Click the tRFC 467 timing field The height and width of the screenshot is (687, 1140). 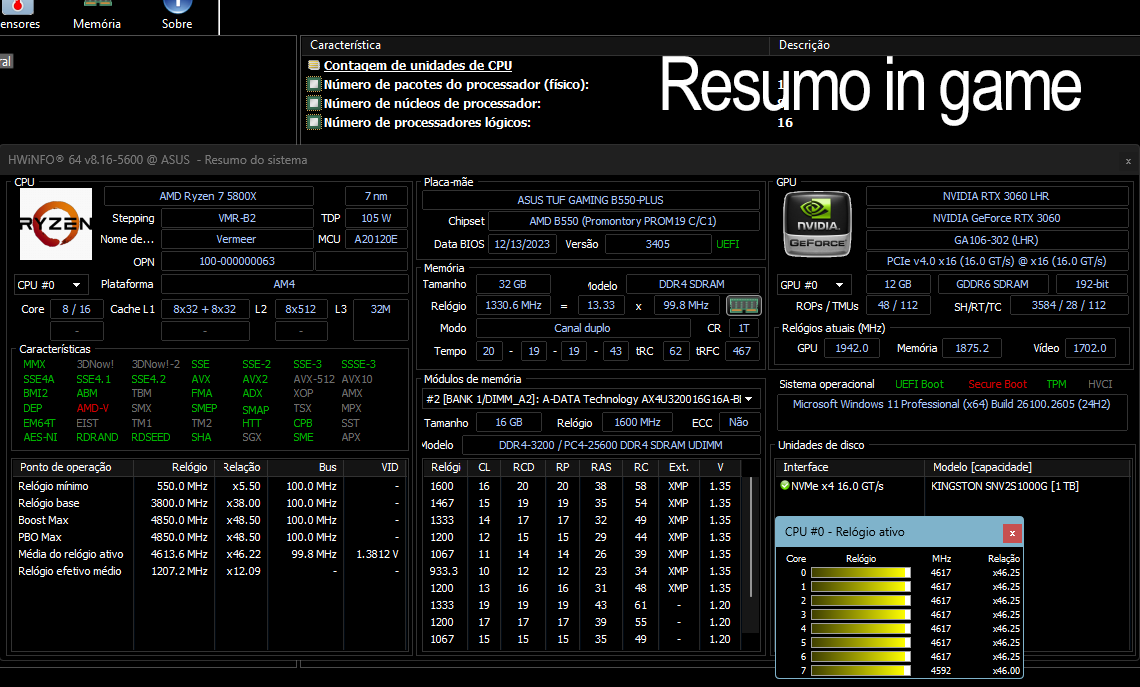[x=742, y=351]
